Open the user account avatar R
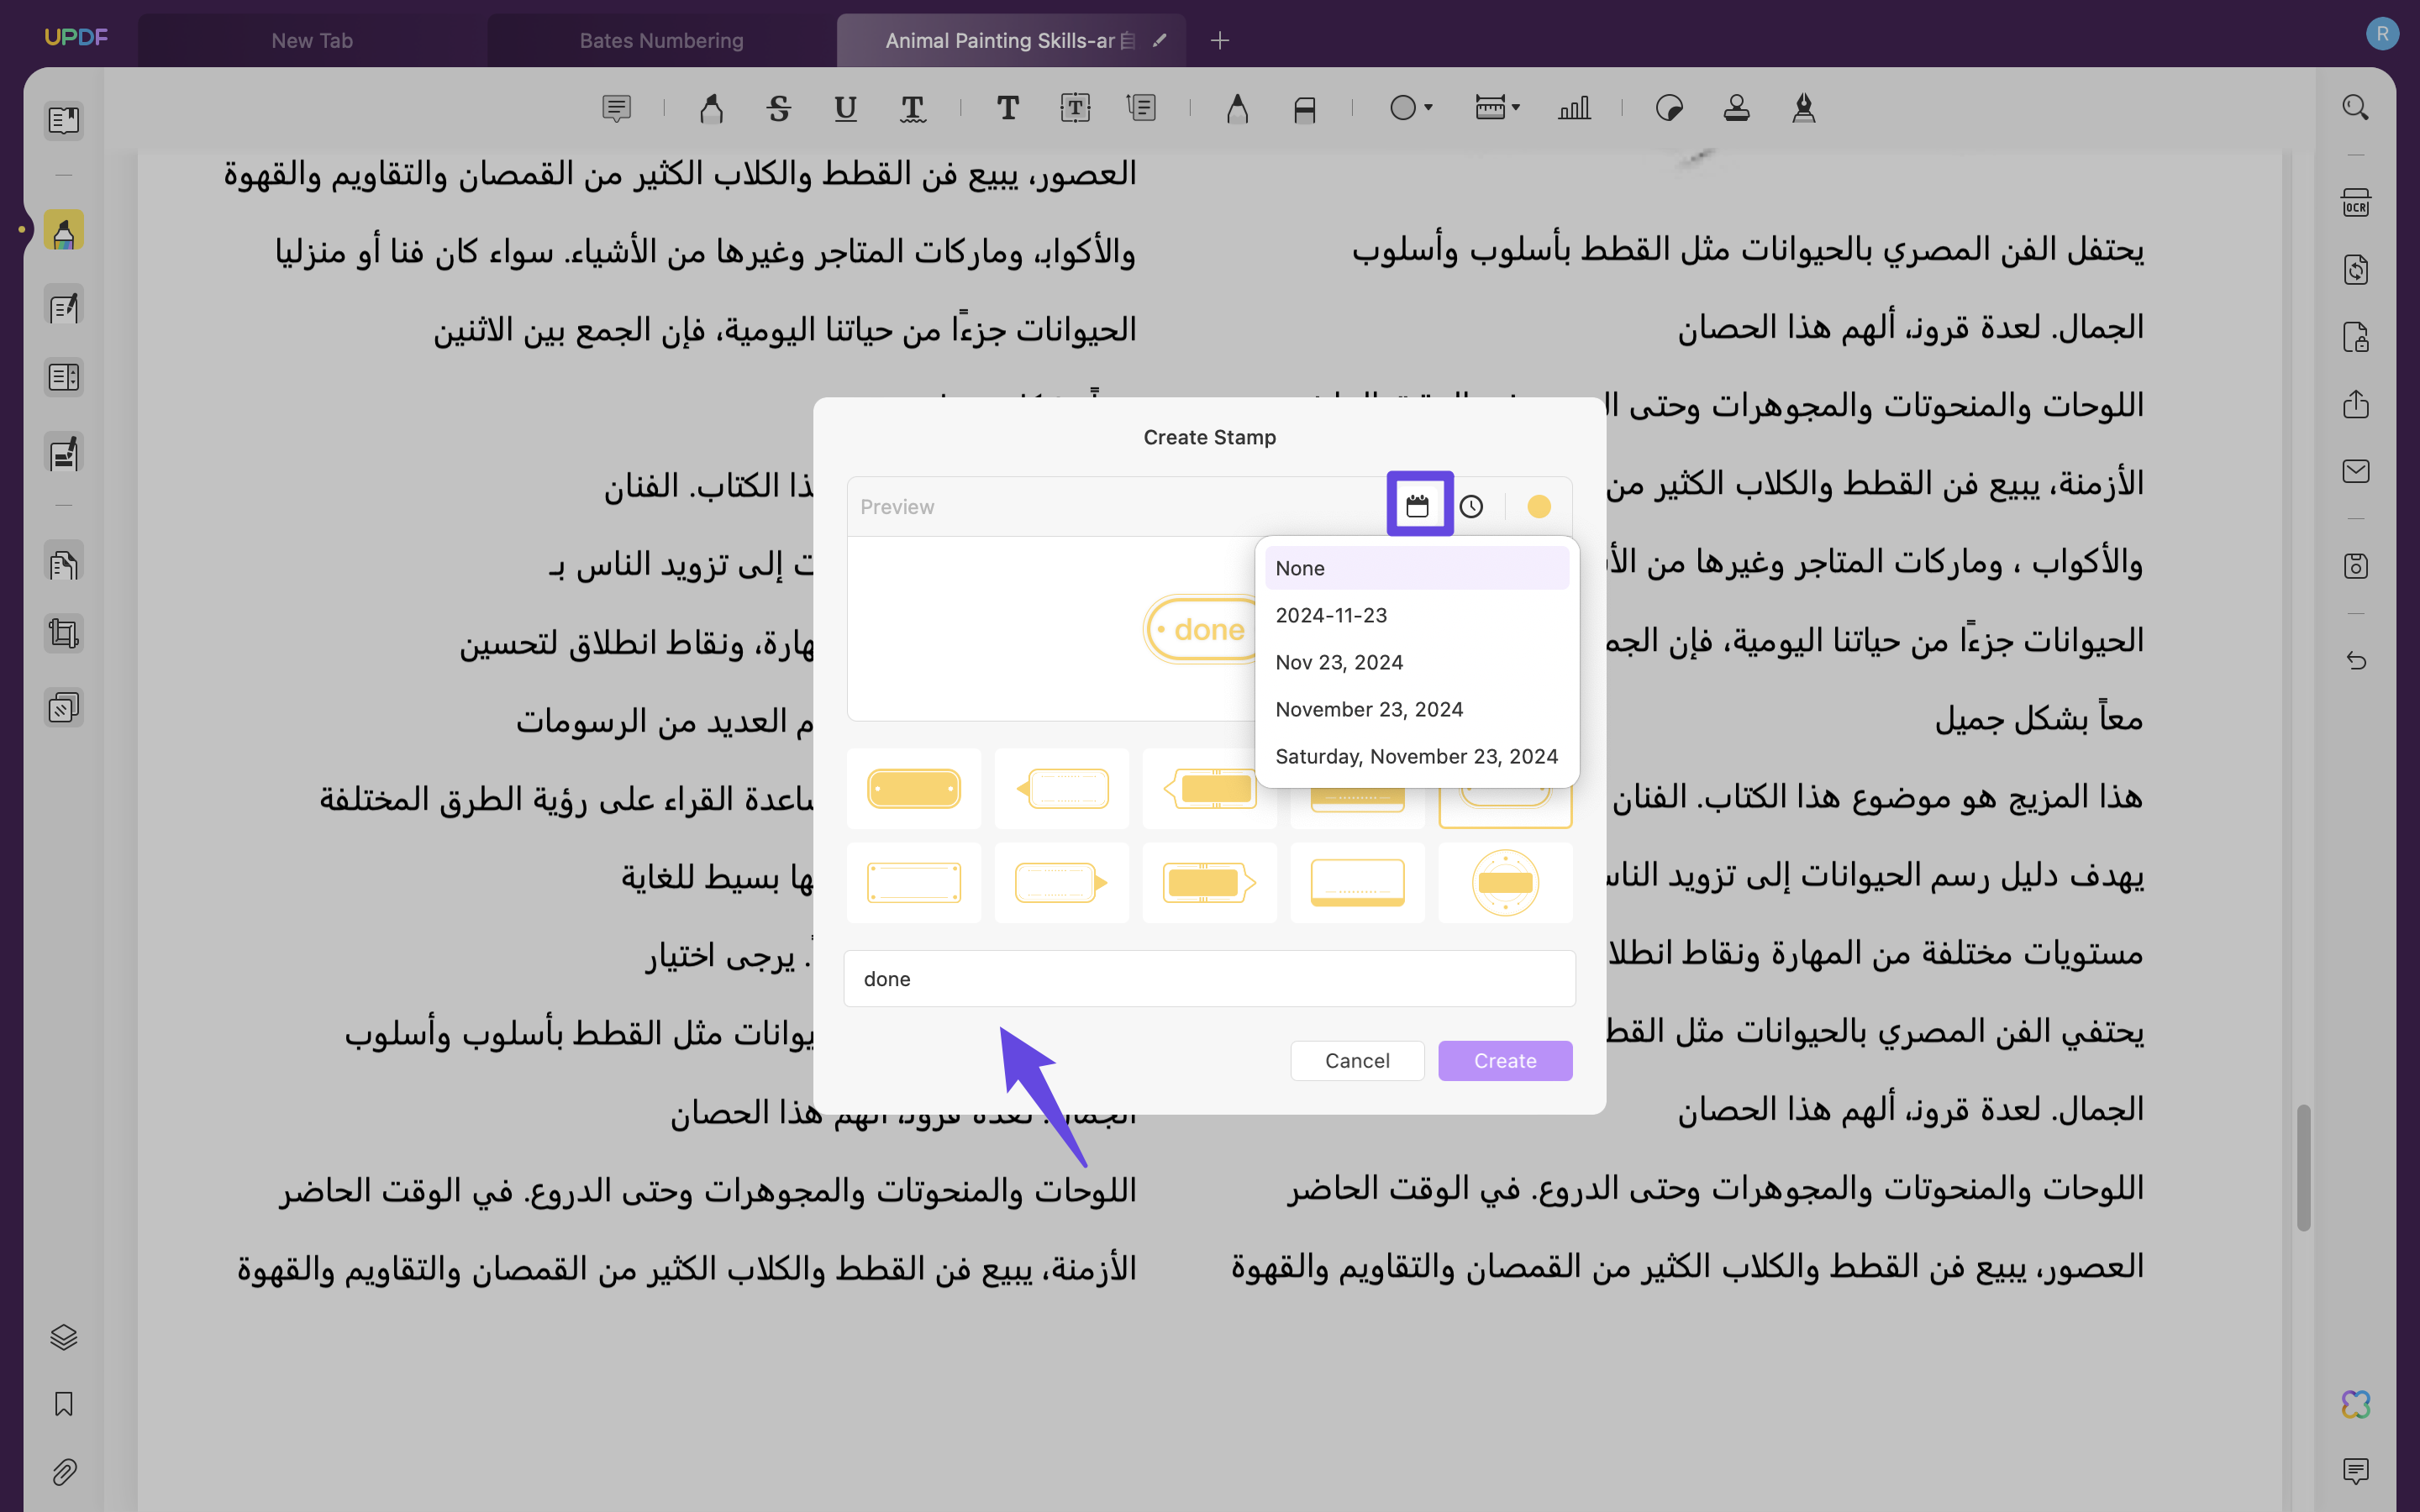 2382,34
